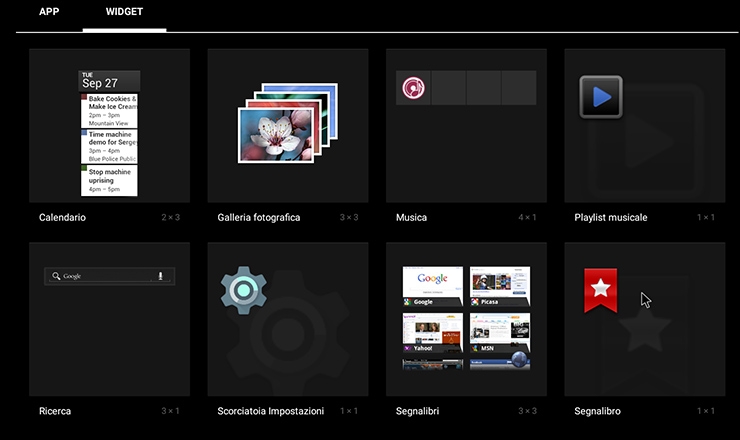Tap the microphone icon in search widget

(160, 276)
